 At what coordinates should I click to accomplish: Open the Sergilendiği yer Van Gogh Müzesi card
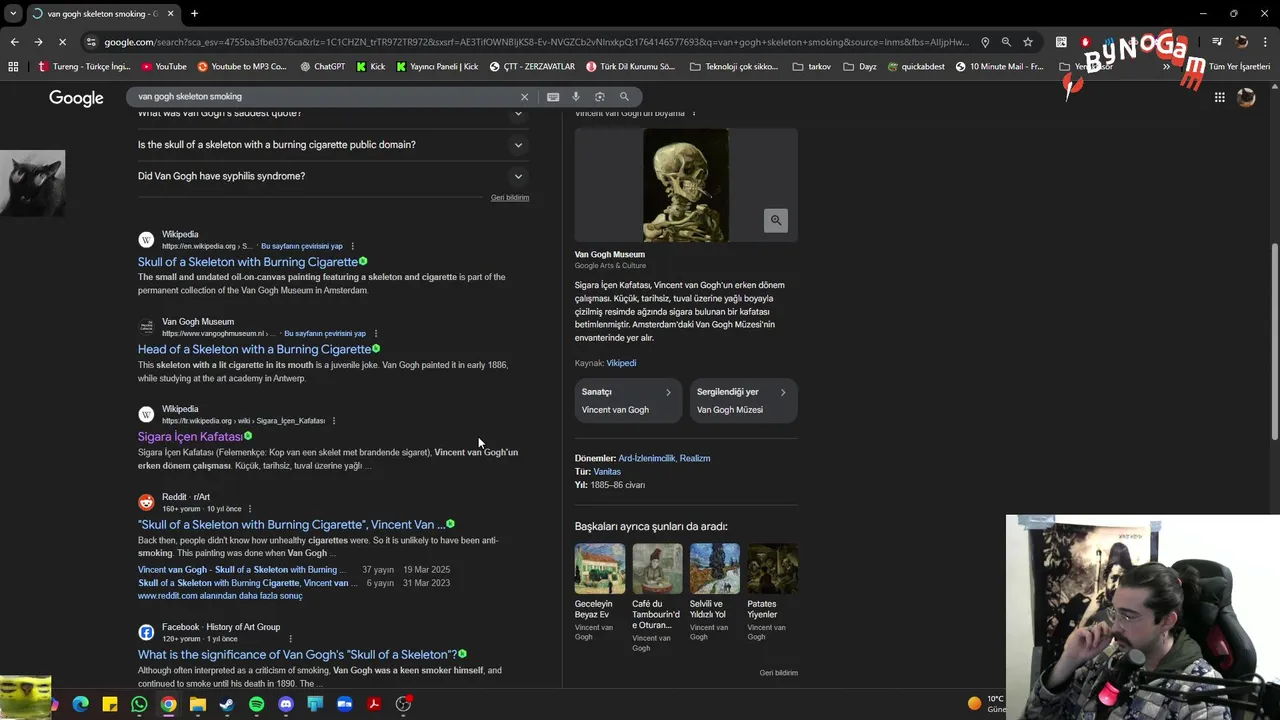point(743,400)
